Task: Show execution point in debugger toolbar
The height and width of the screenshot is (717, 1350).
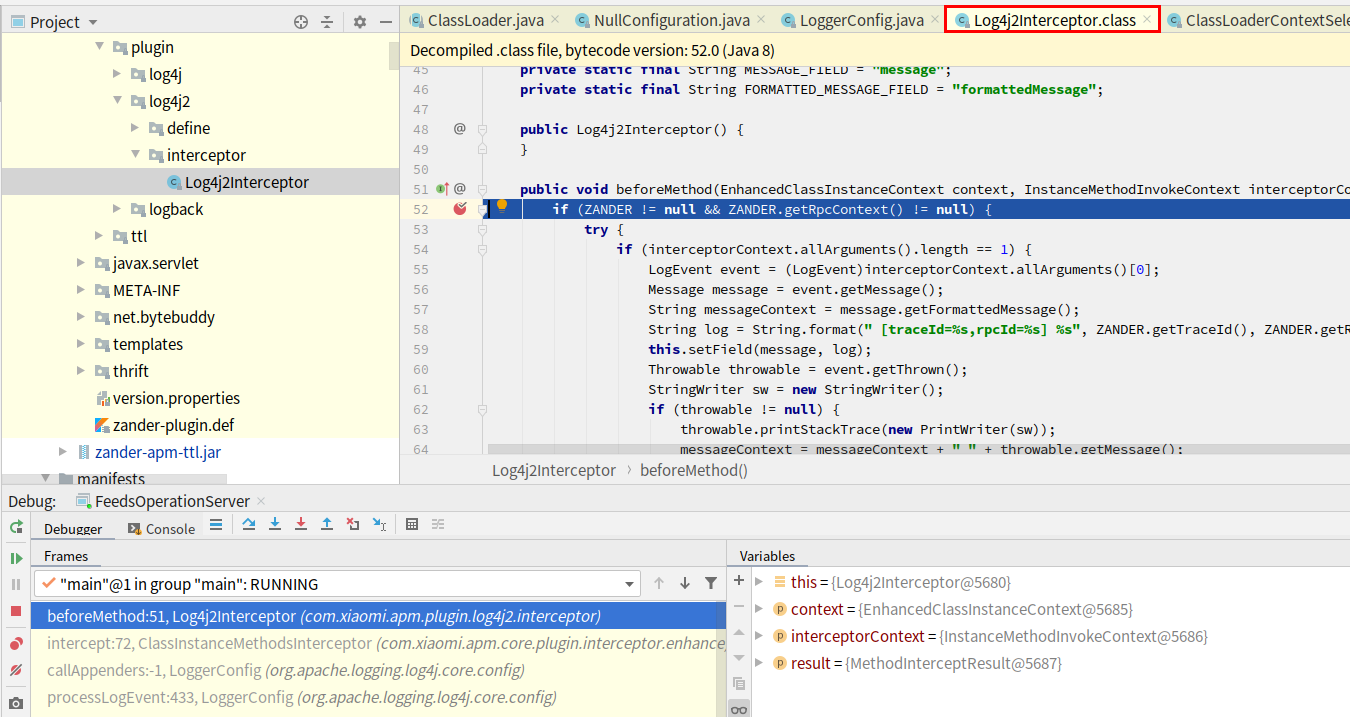Action: click(x=216, y=524)
